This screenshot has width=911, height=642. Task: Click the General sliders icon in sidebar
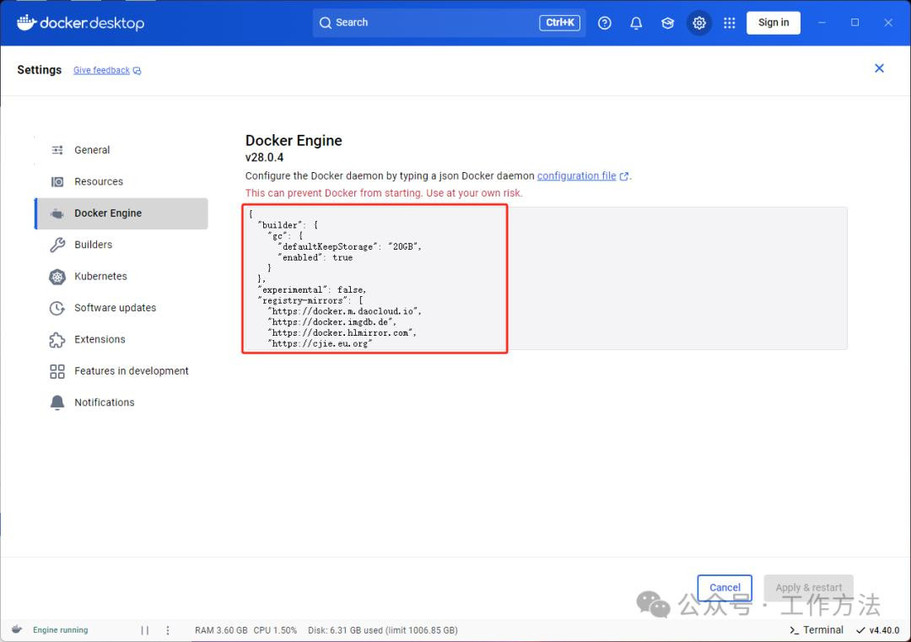[x=57, y=150]
